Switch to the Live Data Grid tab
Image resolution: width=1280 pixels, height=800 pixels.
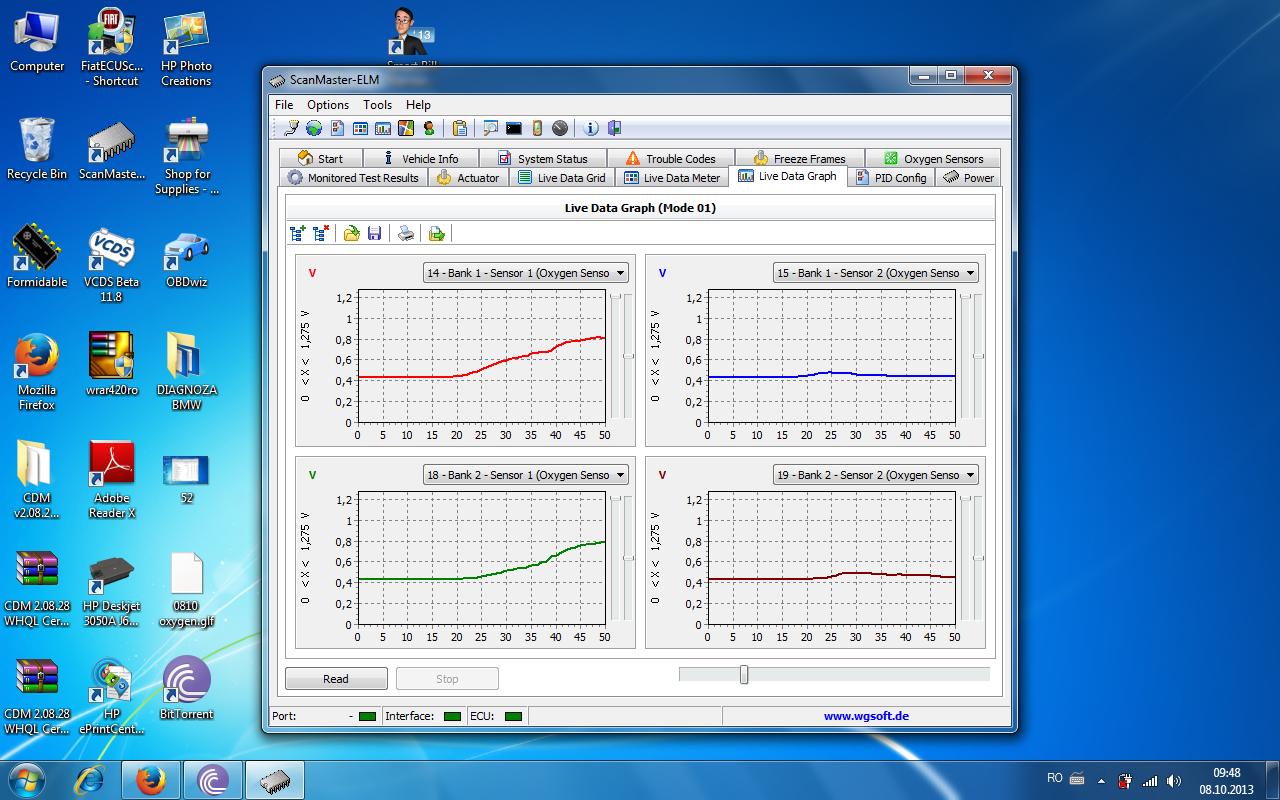561,177
